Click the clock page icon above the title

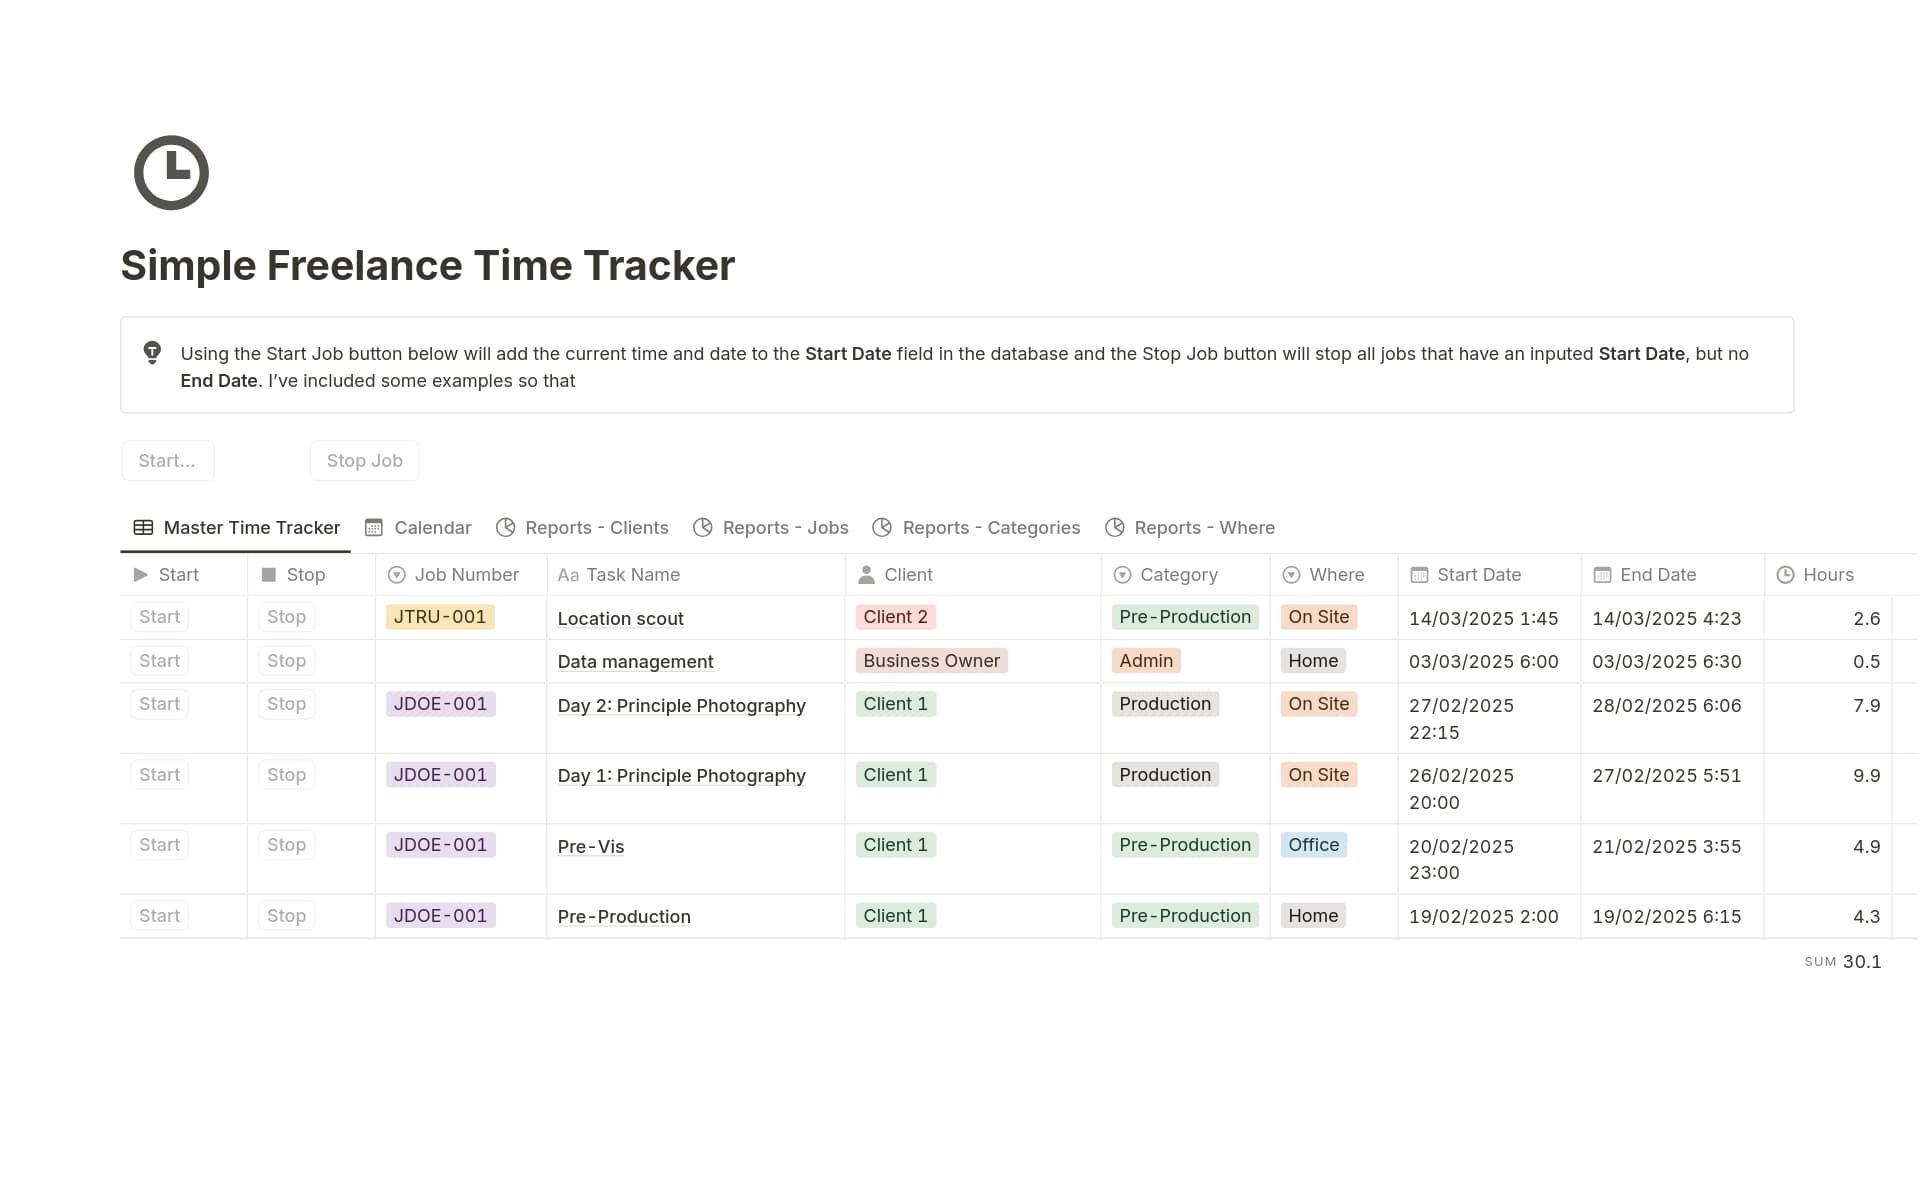(x=171, y=172)
